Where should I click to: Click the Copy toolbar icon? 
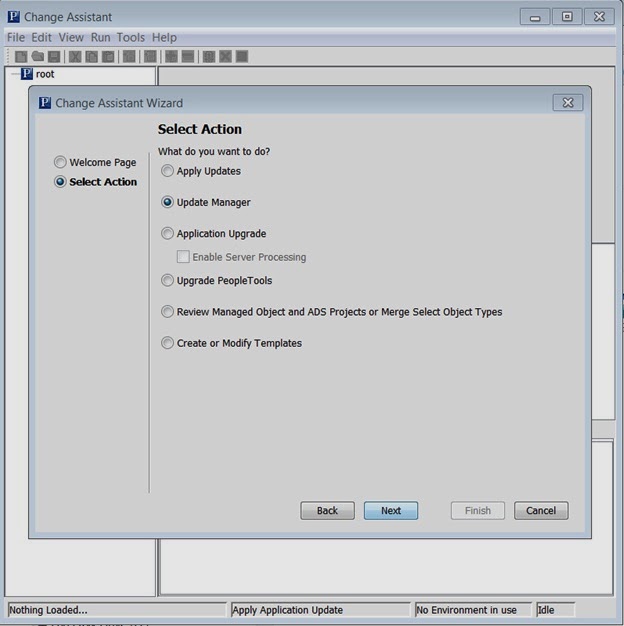[x=91, y=57]
